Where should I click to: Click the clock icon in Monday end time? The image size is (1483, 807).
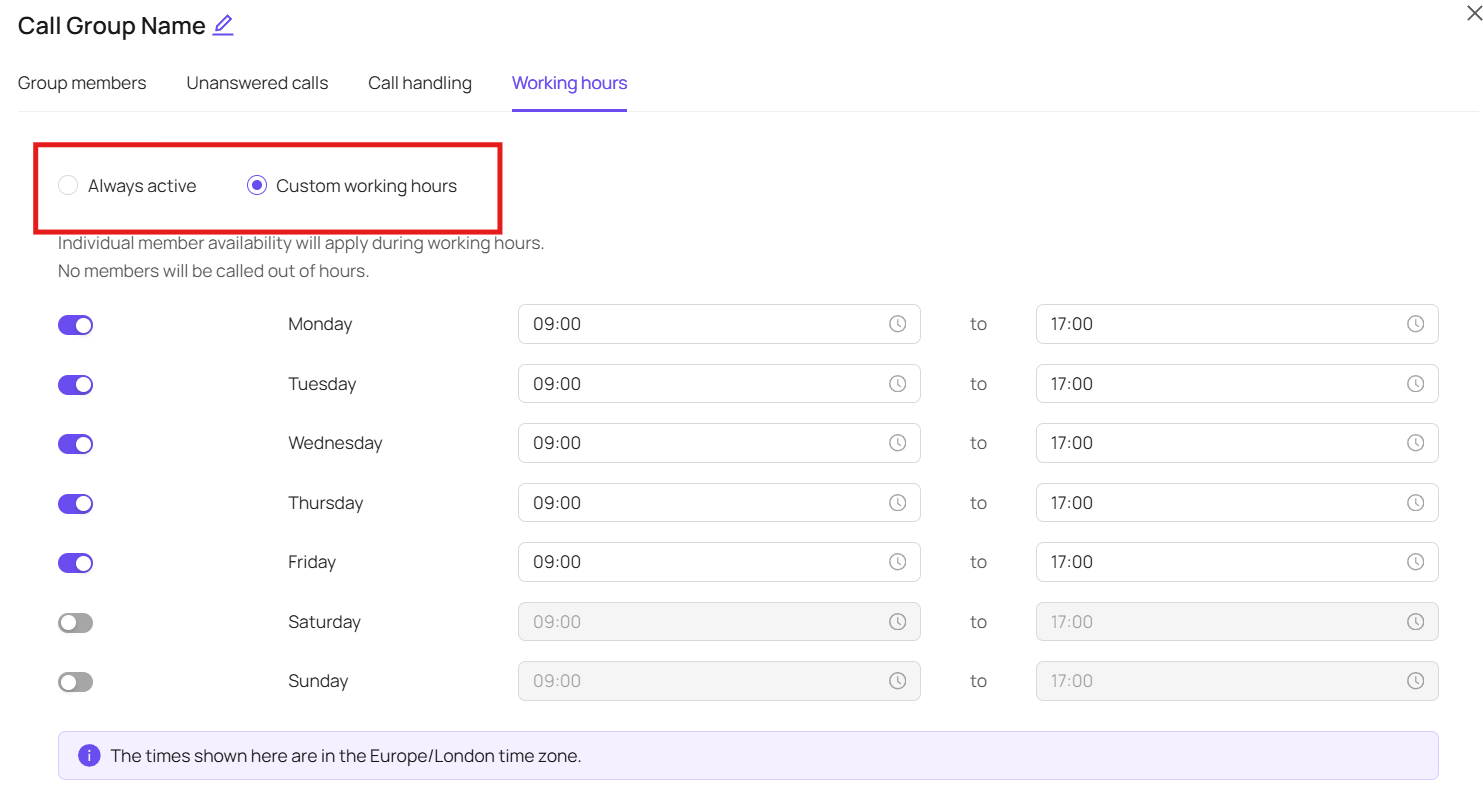tap(1416, 324)
